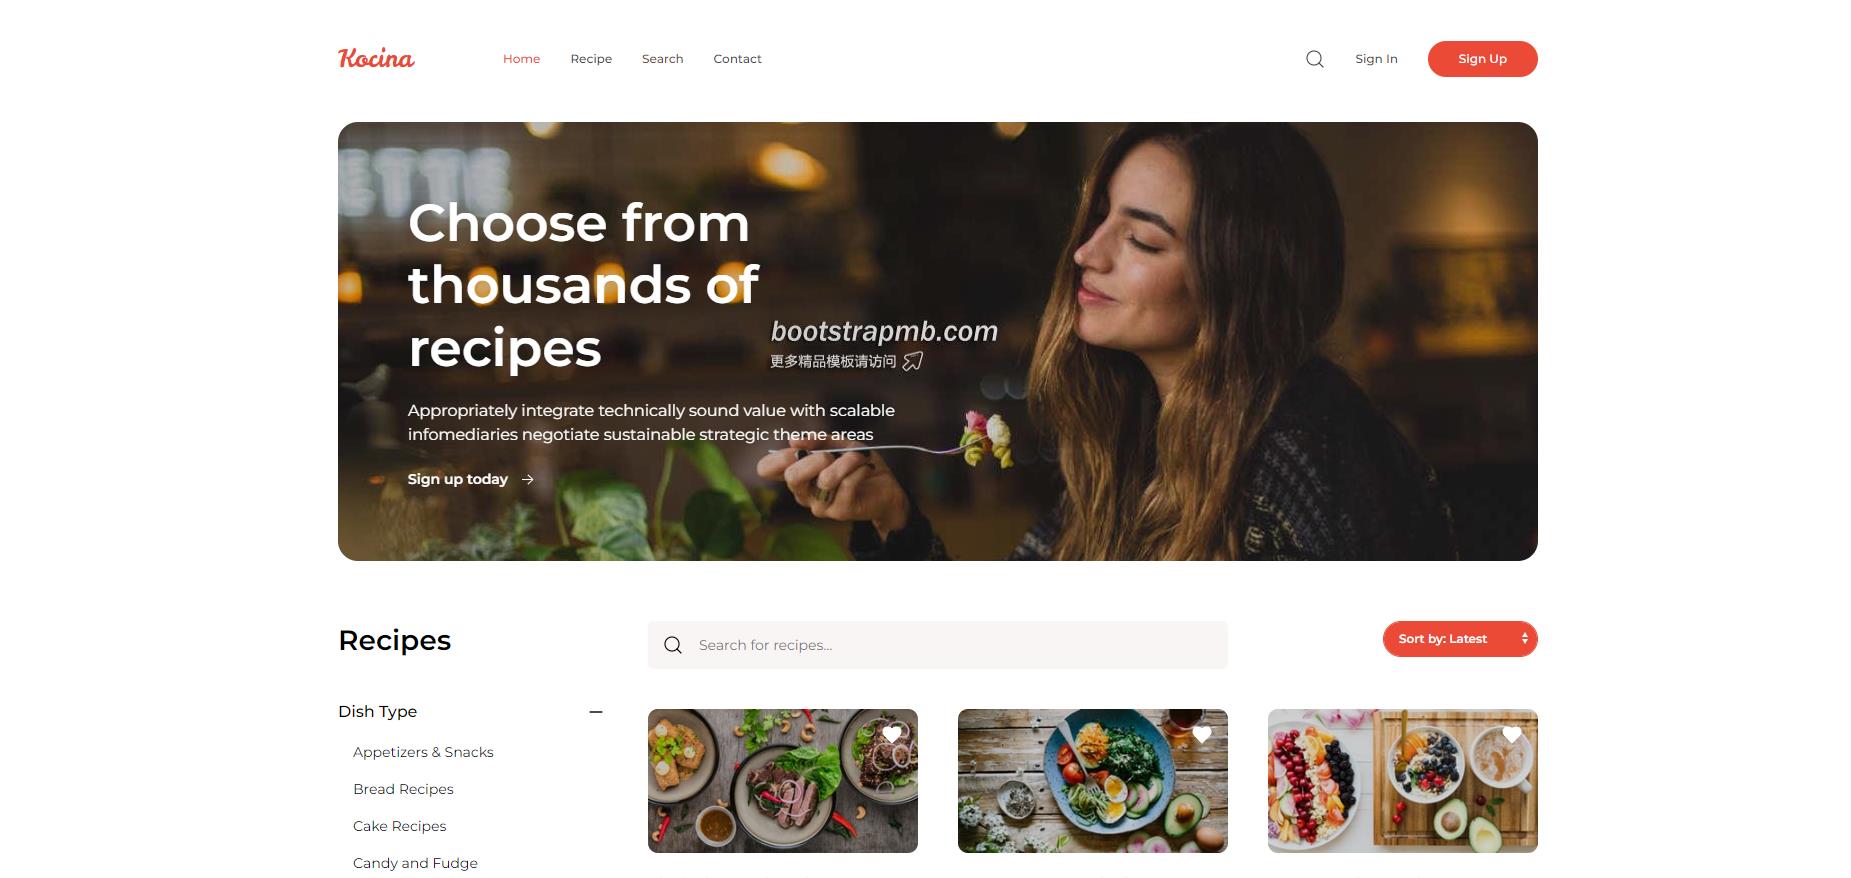Favorite the first recipe with the heart icon
The width and height of the screenshot is (1851, 878).
click(892, 734)
